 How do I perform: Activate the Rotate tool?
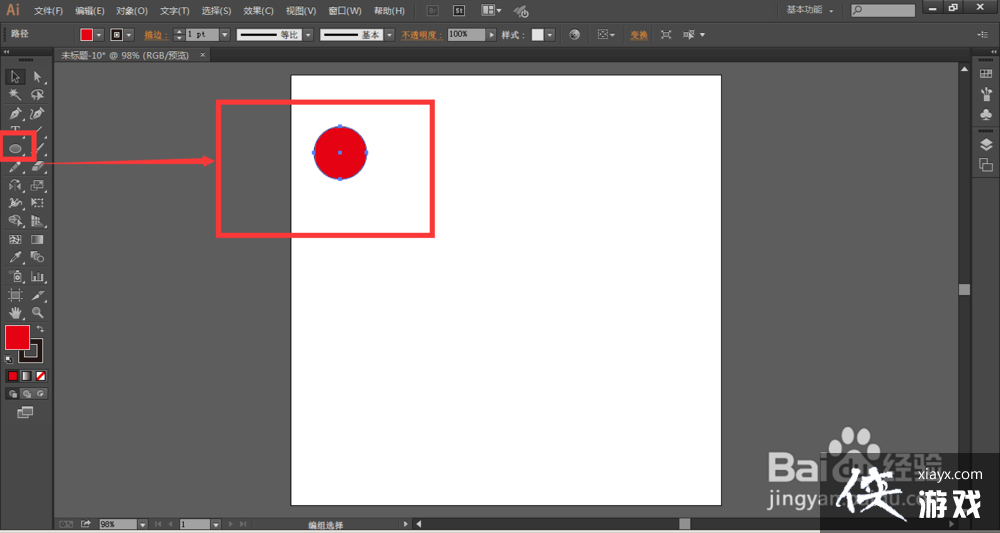tap(15, 186)
